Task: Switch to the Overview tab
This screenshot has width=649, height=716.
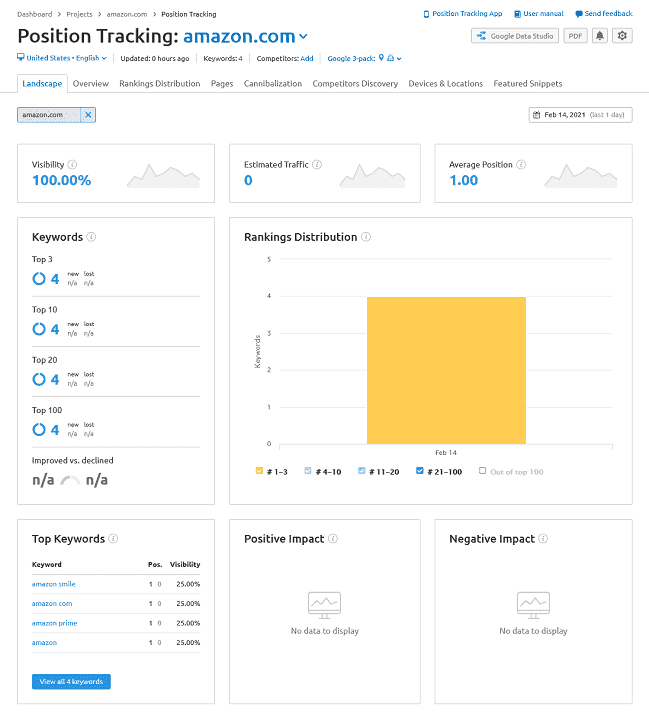Action: point(90,84)
